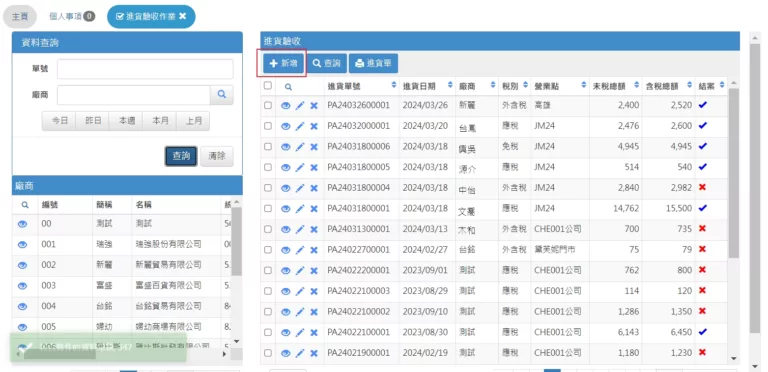Check row PA24031800004 checkbox

(267, 188)
